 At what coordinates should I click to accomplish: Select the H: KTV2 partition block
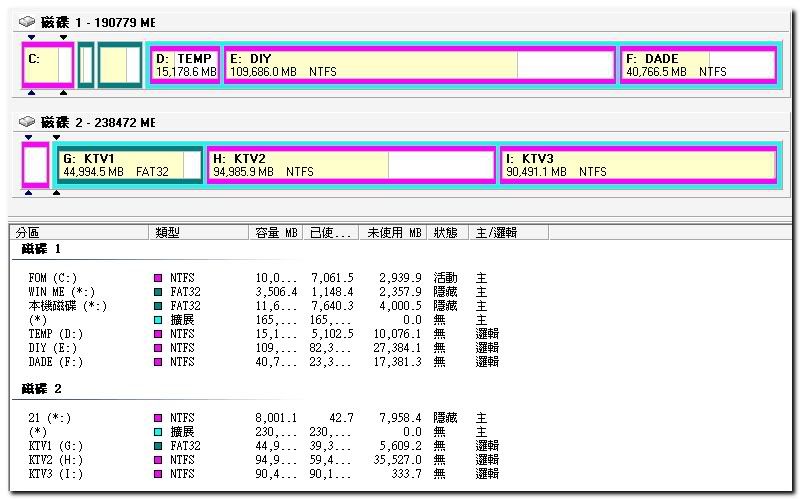tap(352, 165)
